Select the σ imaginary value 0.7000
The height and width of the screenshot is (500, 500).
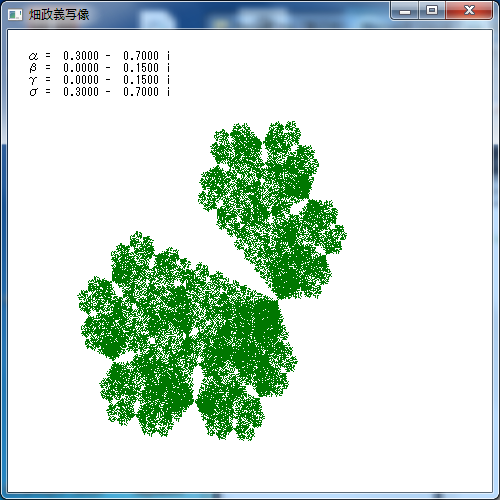pyautogui.click(x=141, y=92)
